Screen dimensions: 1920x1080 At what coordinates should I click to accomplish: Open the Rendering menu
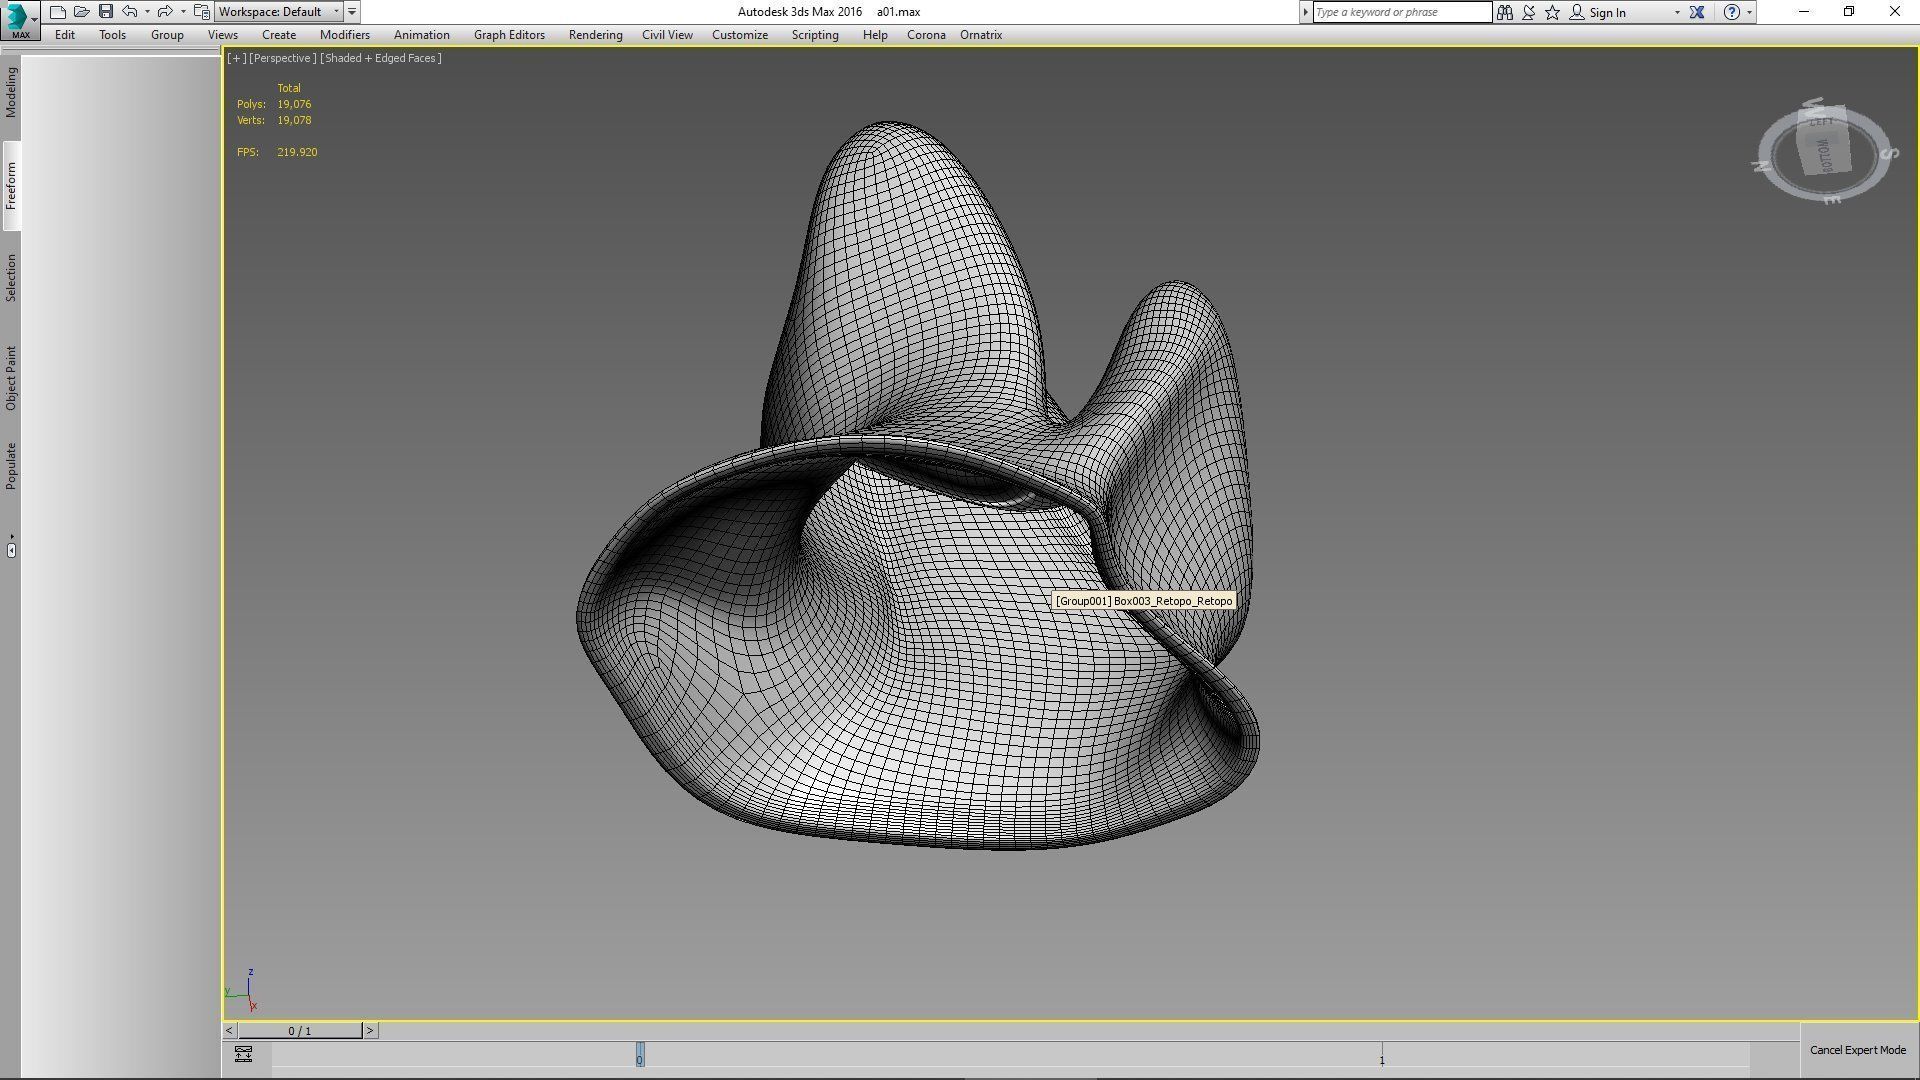click(595, 35)
